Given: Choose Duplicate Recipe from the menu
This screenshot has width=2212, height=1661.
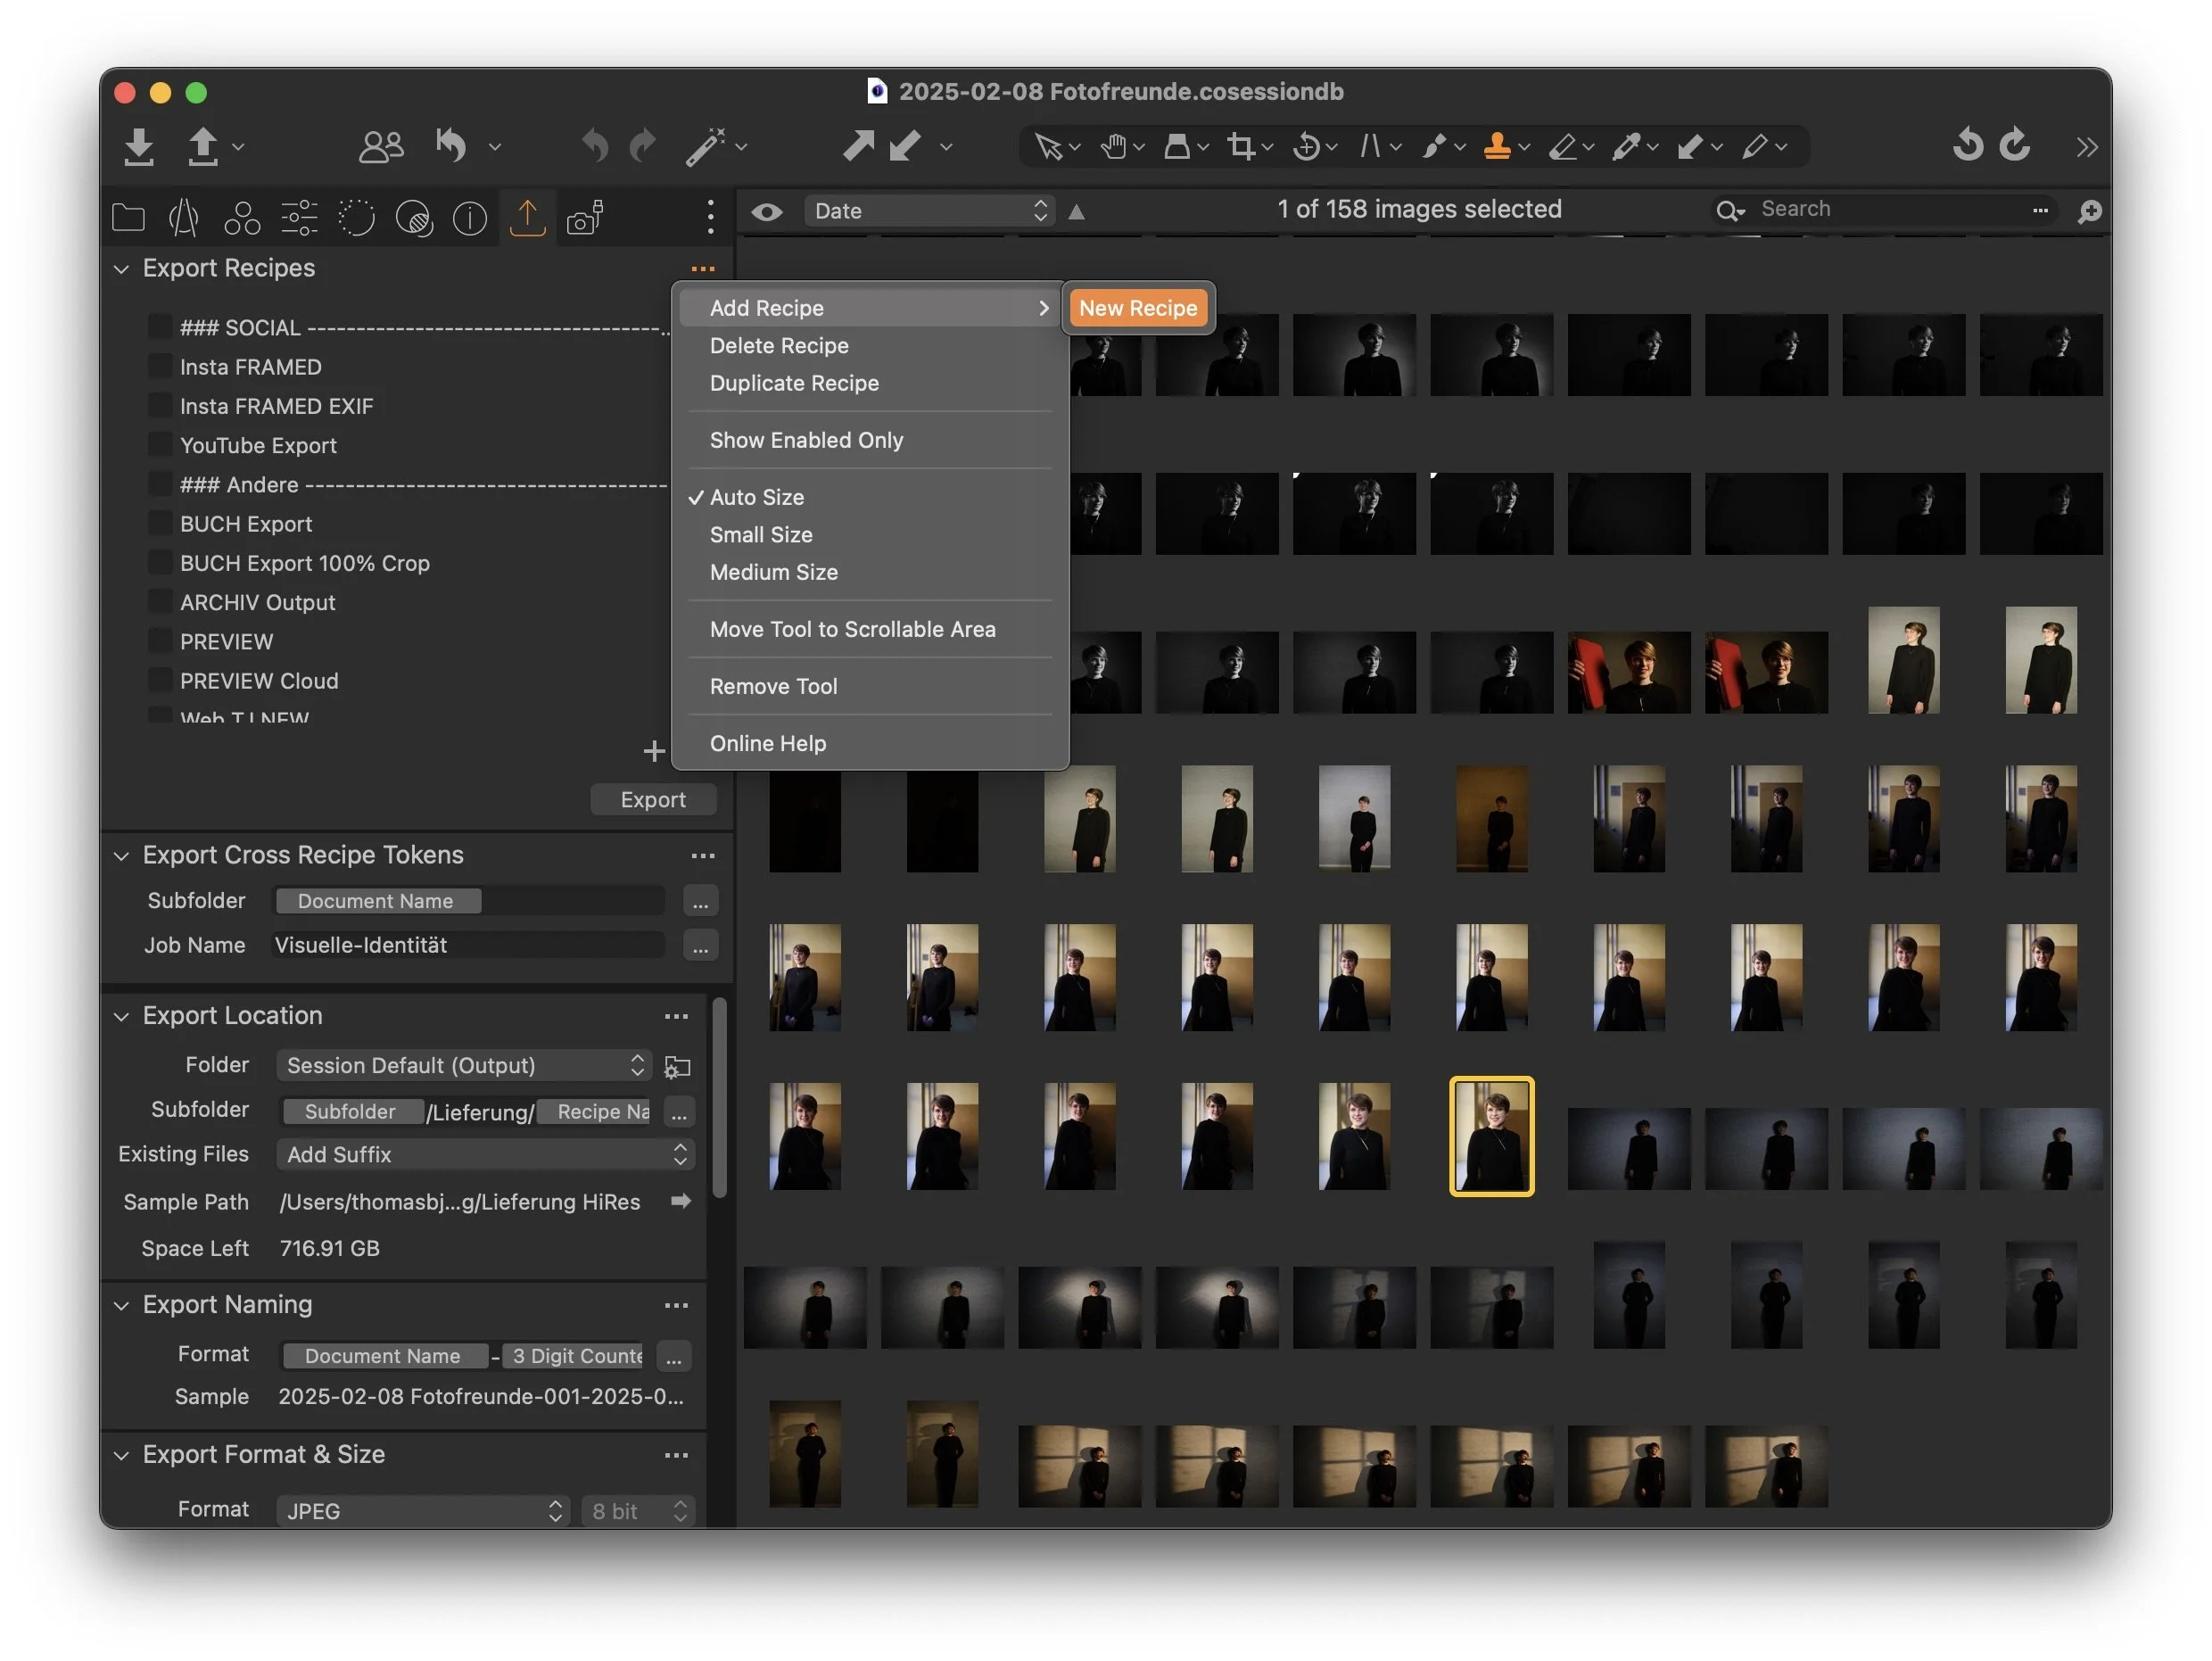Looking at the screenshot, I should pos(794,383).
